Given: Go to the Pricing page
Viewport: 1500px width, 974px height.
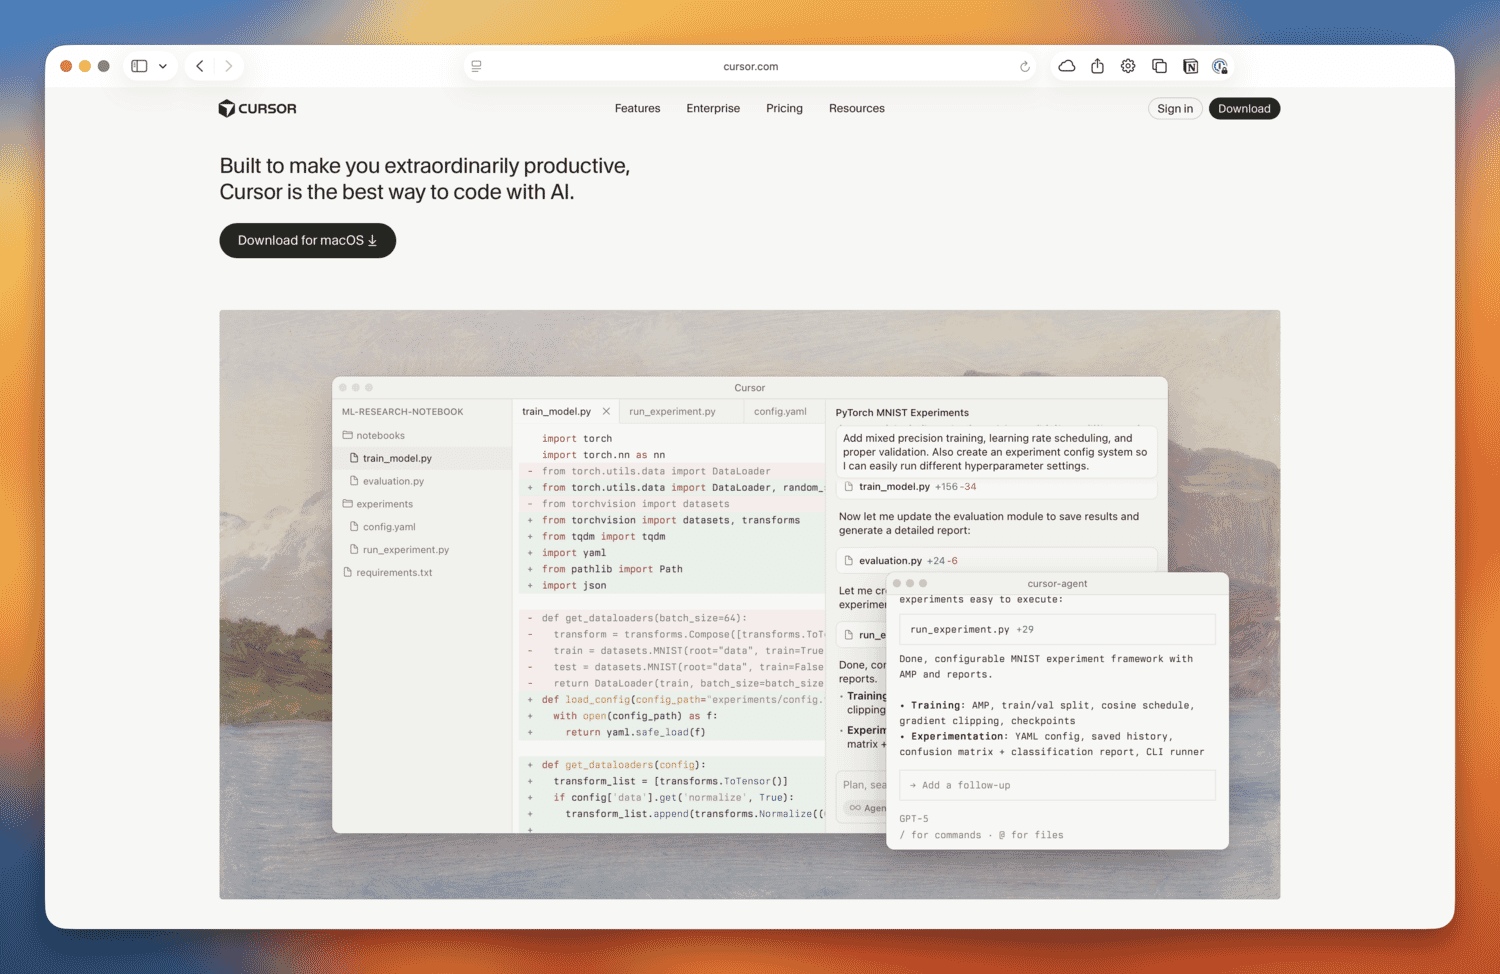Looking at the screenshot, I should coord(784,108).
